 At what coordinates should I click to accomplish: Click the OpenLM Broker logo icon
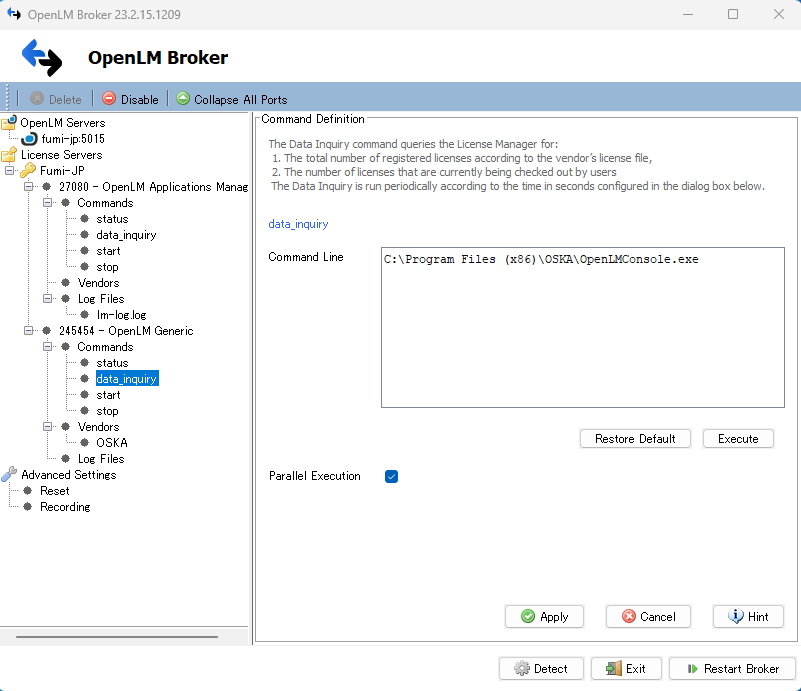(42, 57)
